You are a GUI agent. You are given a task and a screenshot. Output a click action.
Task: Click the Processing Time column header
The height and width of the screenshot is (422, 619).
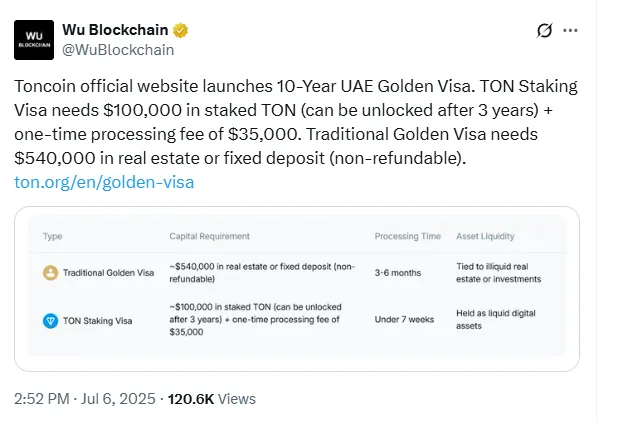tap(408, 236)
